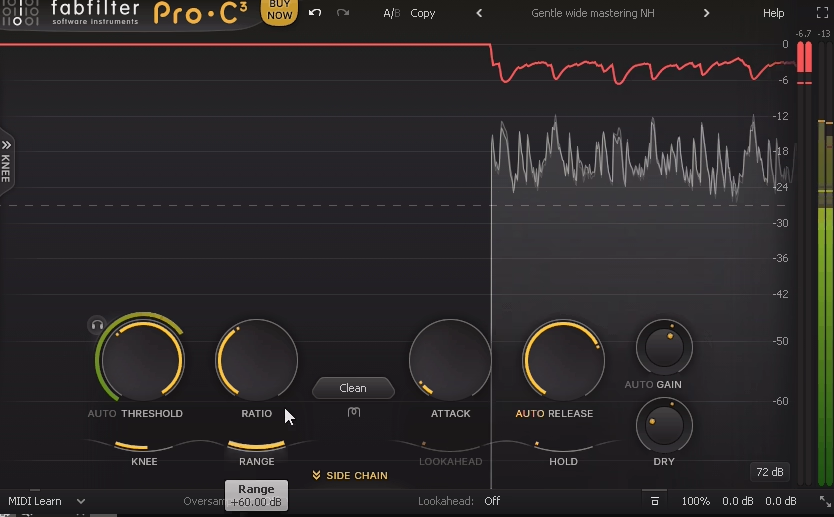
Task: Enable AUTO threshold mode
Action: [x=102, y=413]
